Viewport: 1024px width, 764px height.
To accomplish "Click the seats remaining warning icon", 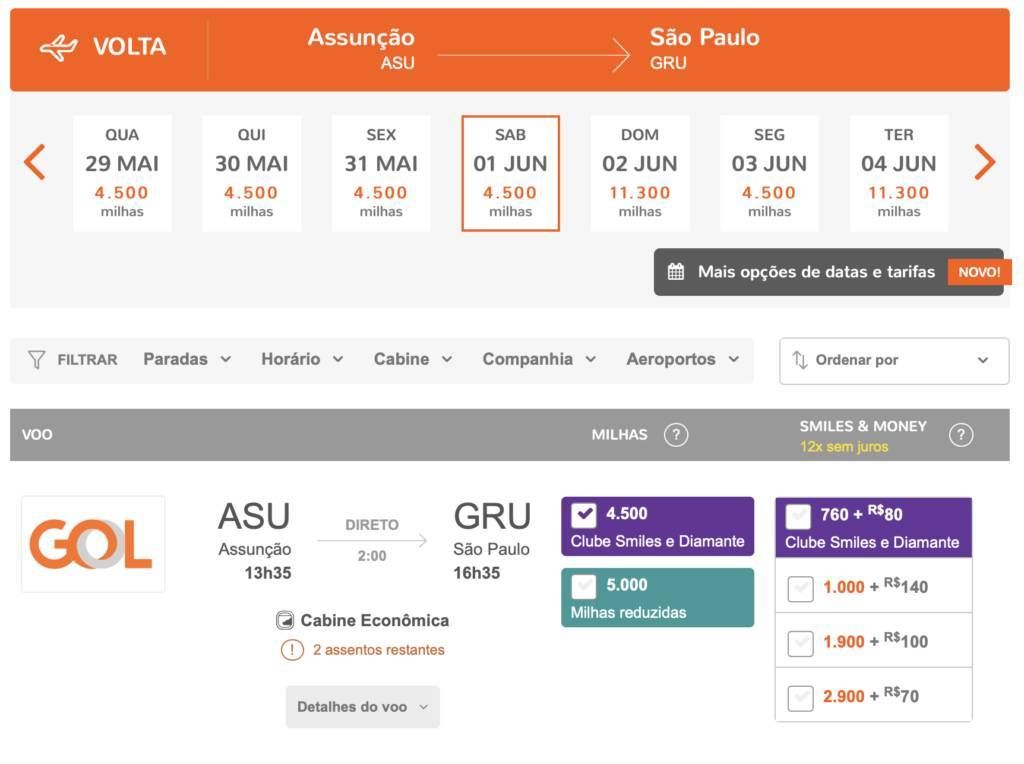I will (292, 650).
